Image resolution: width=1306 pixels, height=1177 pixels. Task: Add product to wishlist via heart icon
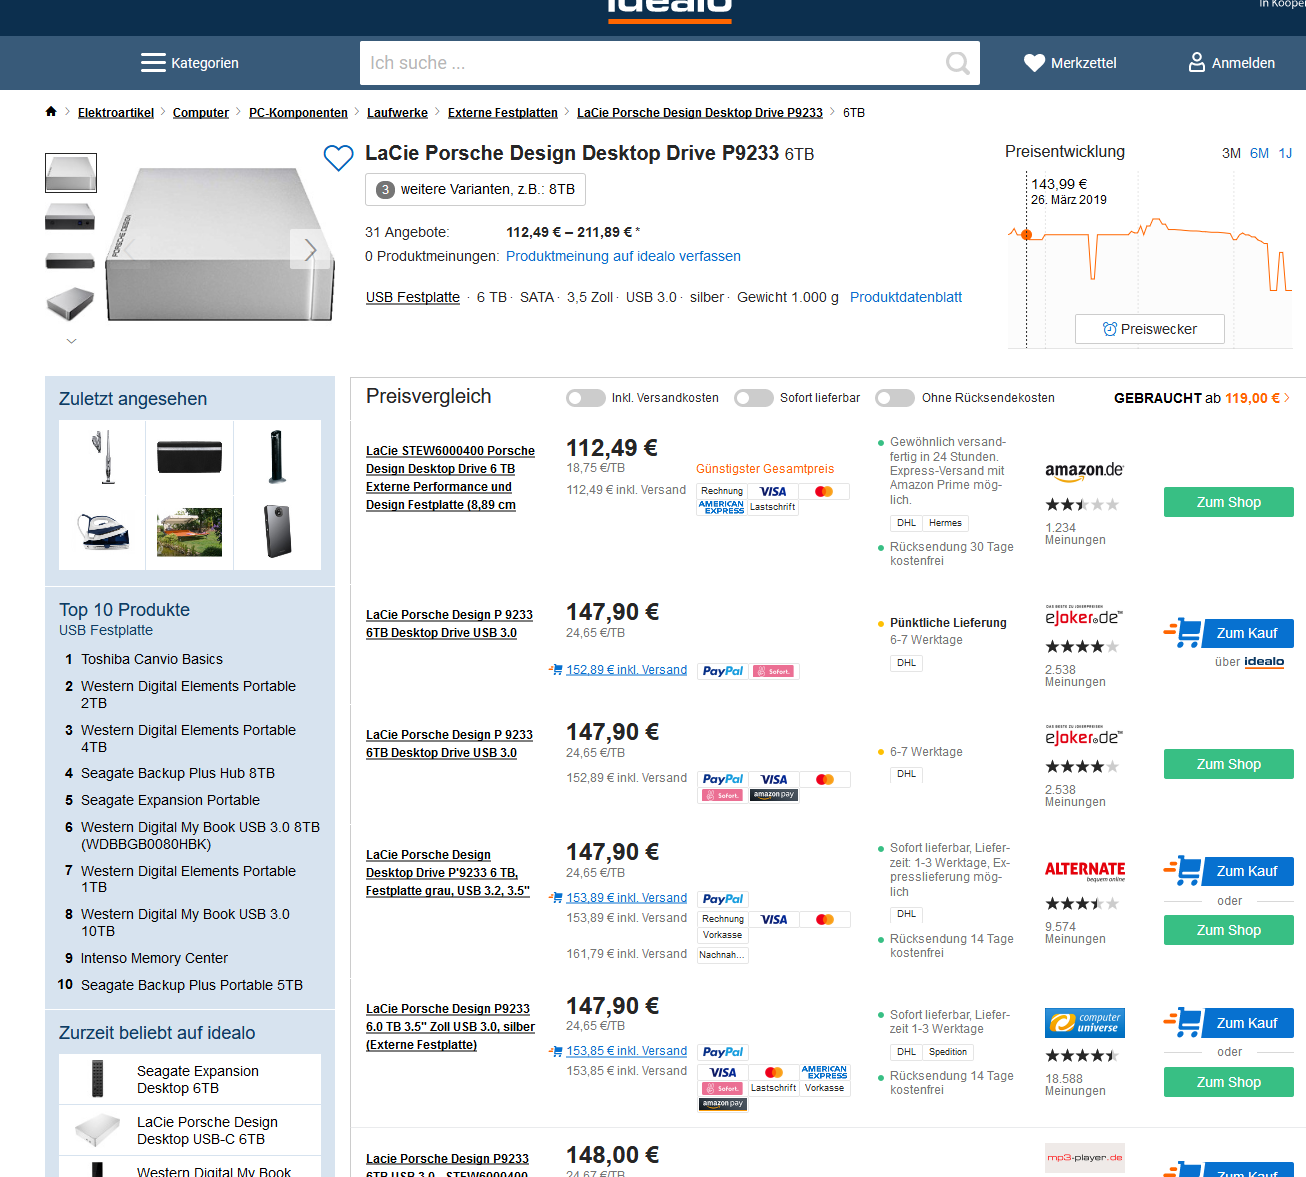coord(338,157)
